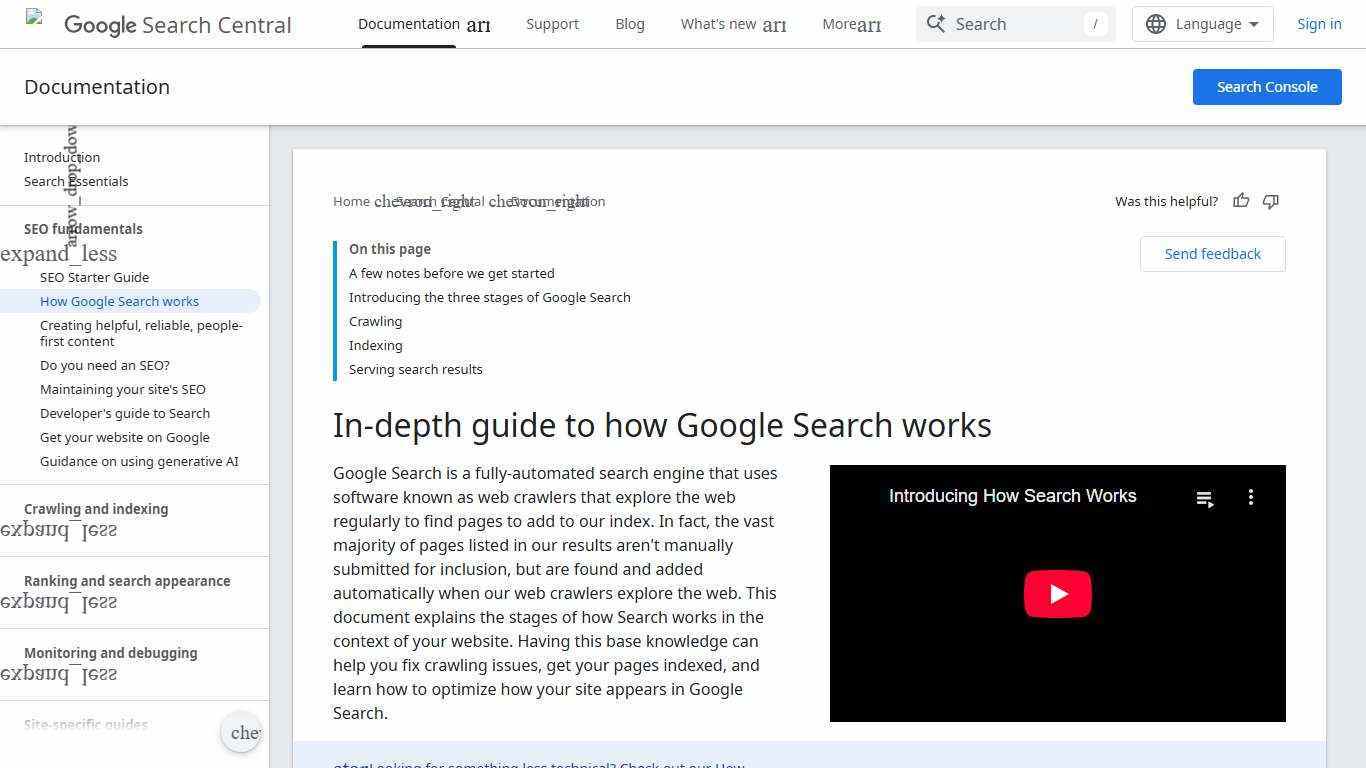Screen dimensions: 1366x768
Task: Open the Language dropdown
Action: coord(1208,23)
